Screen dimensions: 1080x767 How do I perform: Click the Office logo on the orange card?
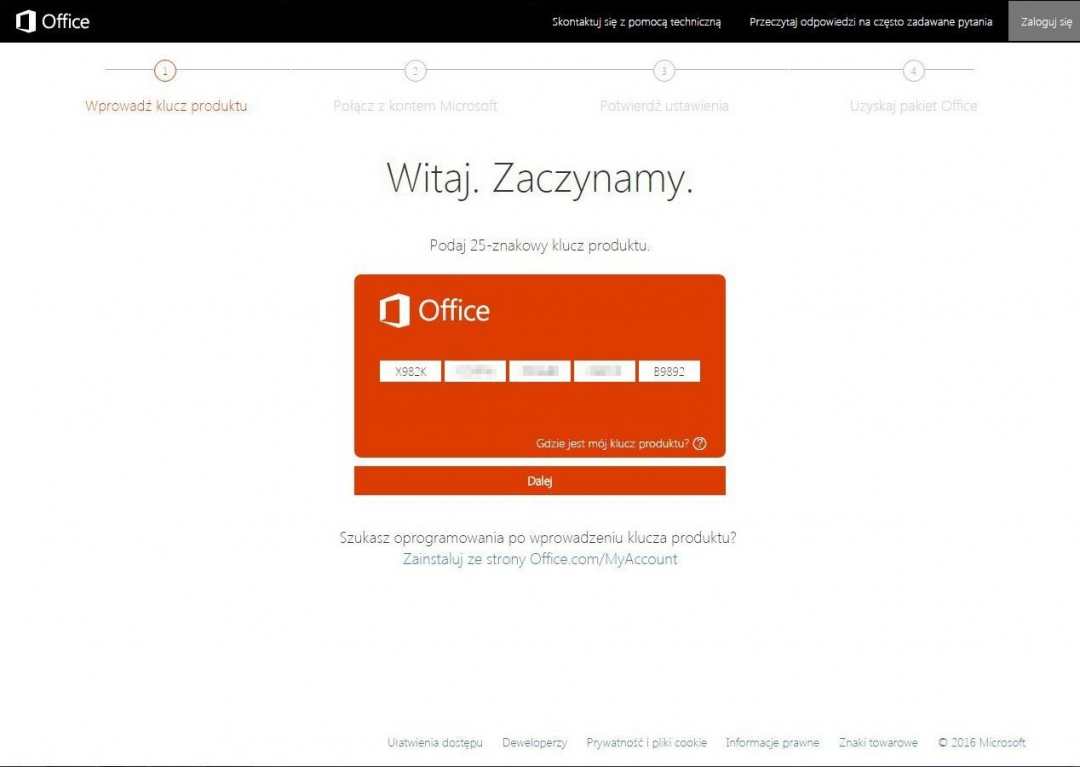click(x=434, y=311)
